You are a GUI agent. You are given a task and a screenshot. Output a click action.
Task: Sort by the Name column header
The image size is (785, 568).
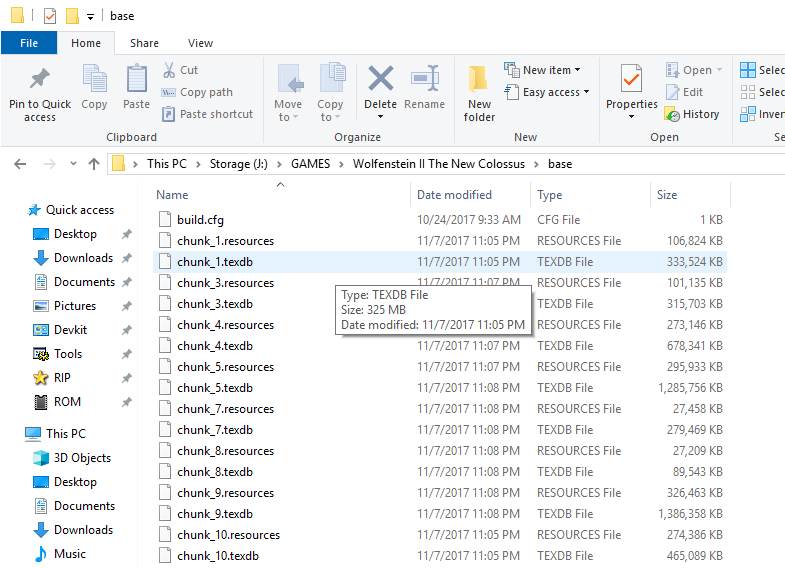tap(172, 195)
